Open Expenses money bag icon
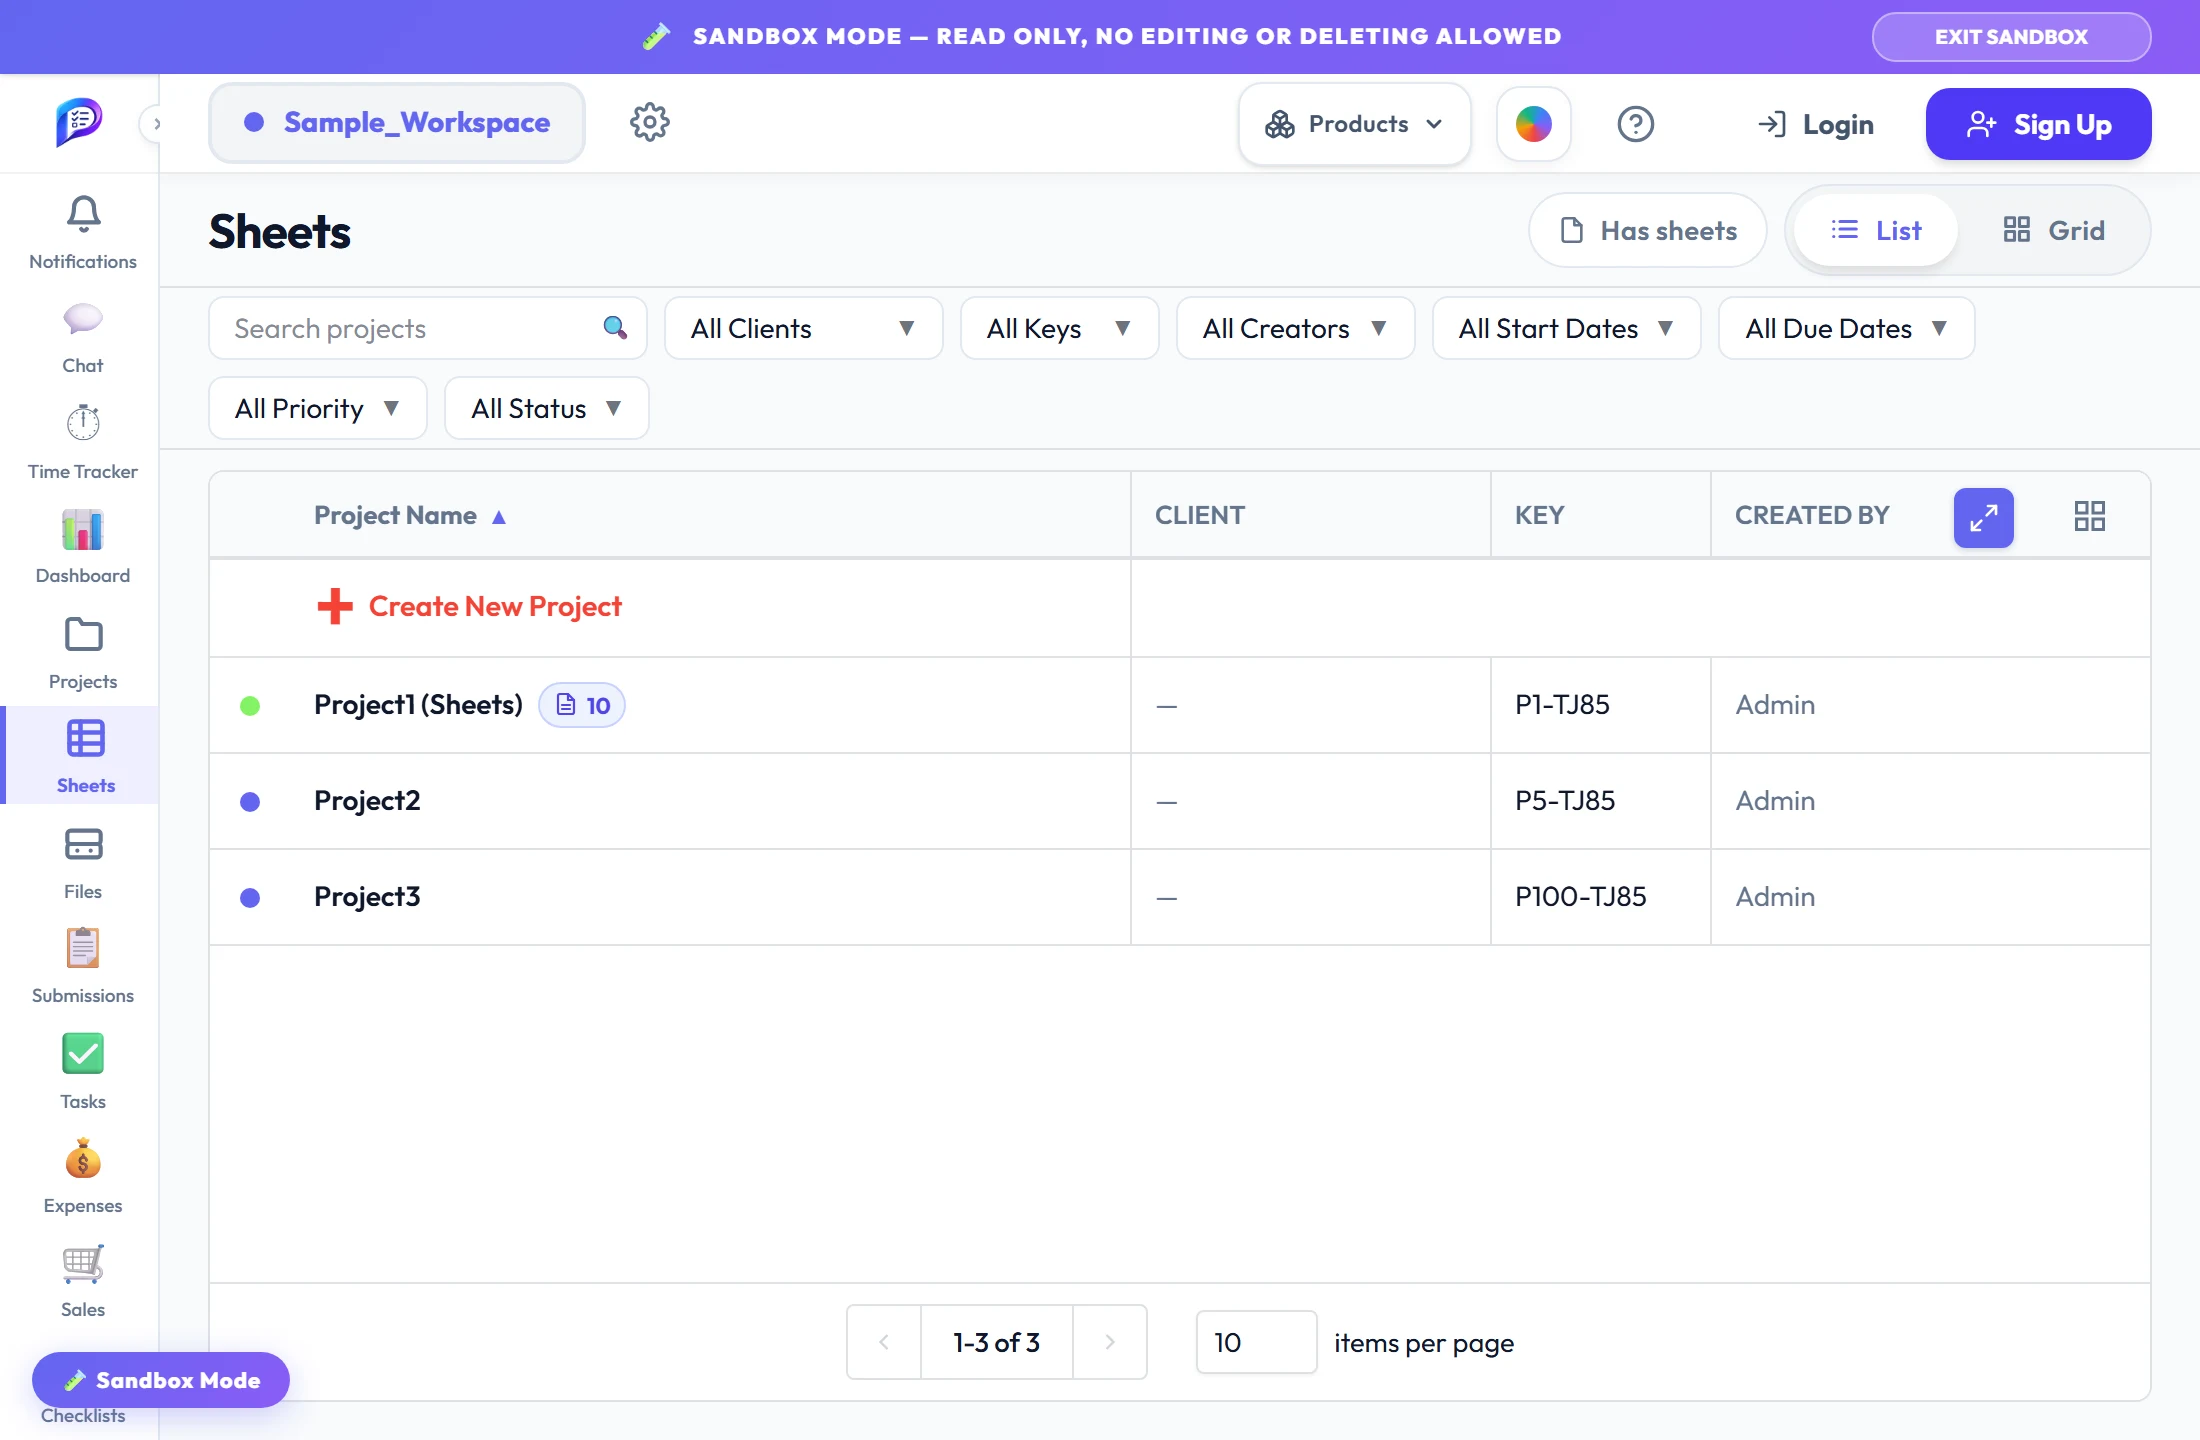Viewport: 2200px width, 1440px height. click(83, 1159)
